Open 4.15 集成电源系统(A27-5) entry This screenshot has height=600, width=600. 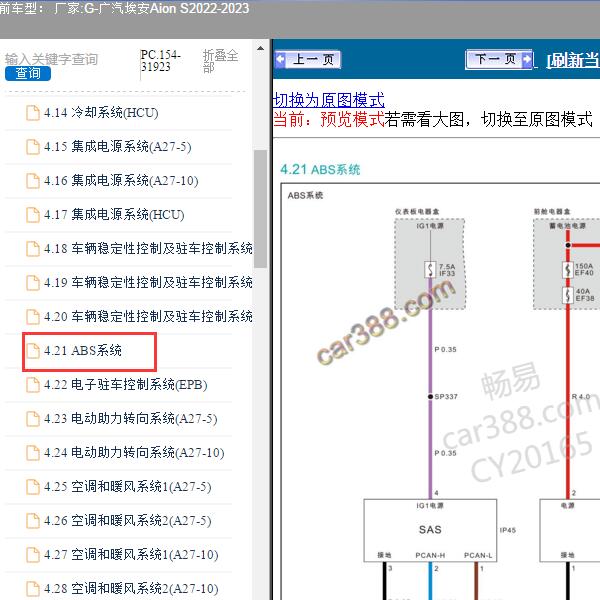coord(117,147)
